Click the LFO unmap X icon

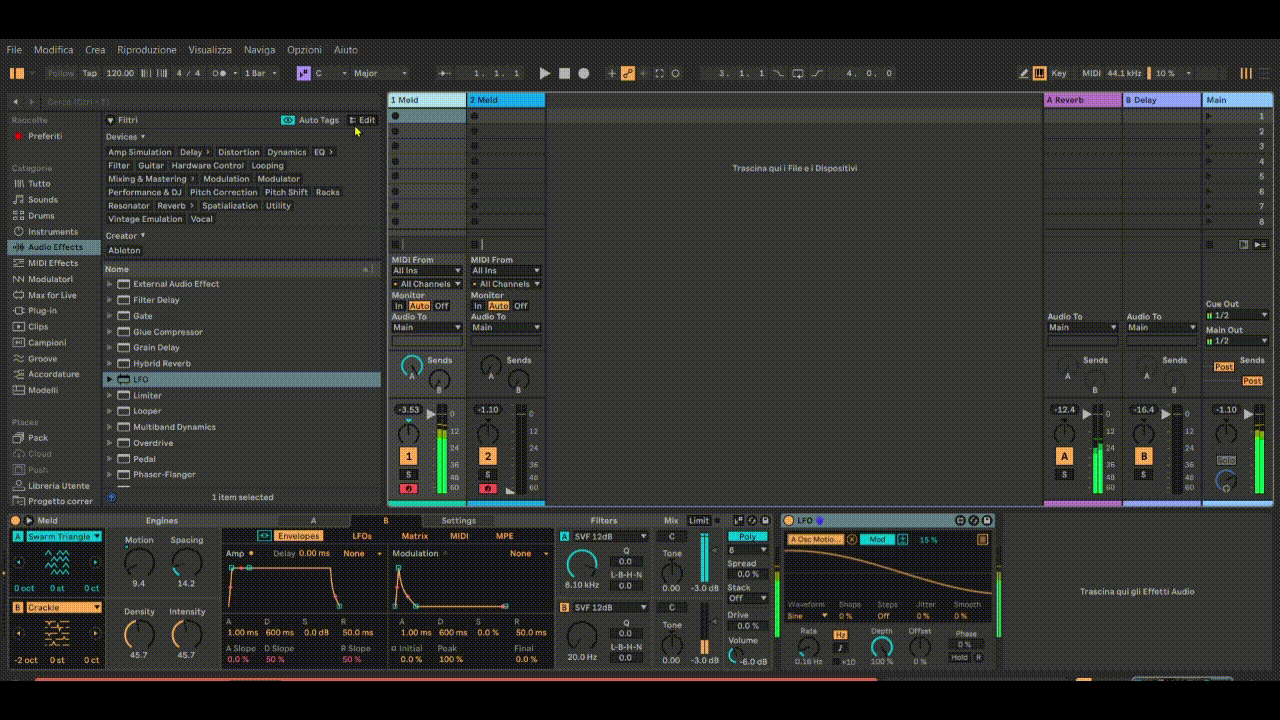pos(852,539)
